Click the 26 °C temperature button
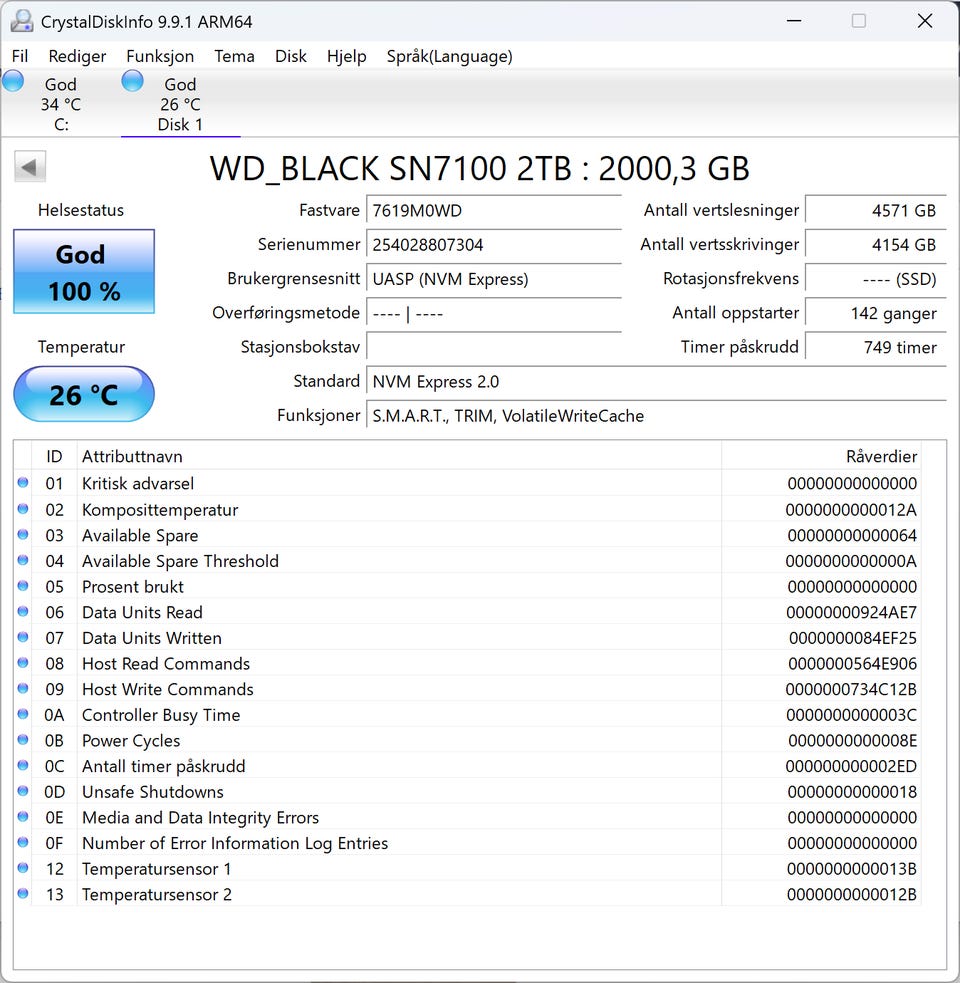Screen dimensions: 960x983 84,394
